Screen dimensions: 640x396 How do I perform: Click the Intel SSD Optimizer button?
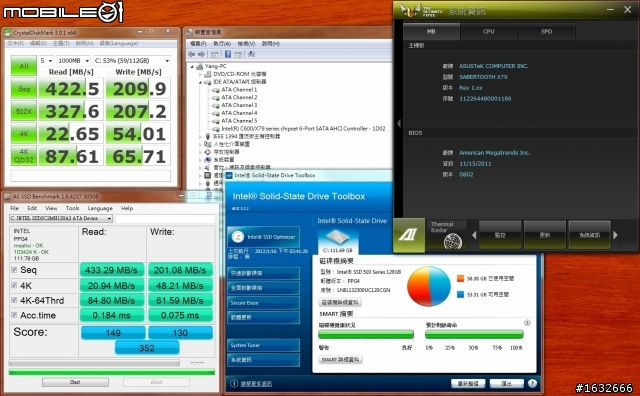(263, 237)
